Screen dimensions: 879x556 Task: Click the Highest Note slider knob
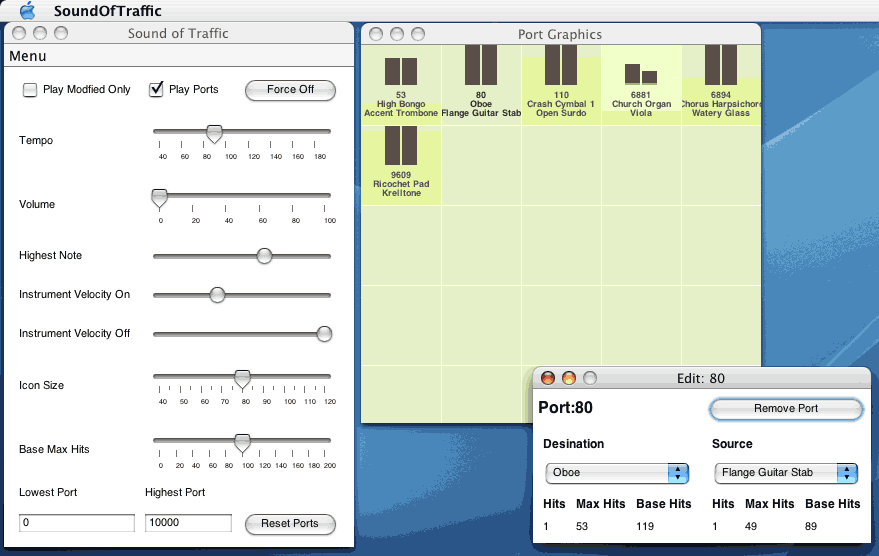(x=264, y=256)
